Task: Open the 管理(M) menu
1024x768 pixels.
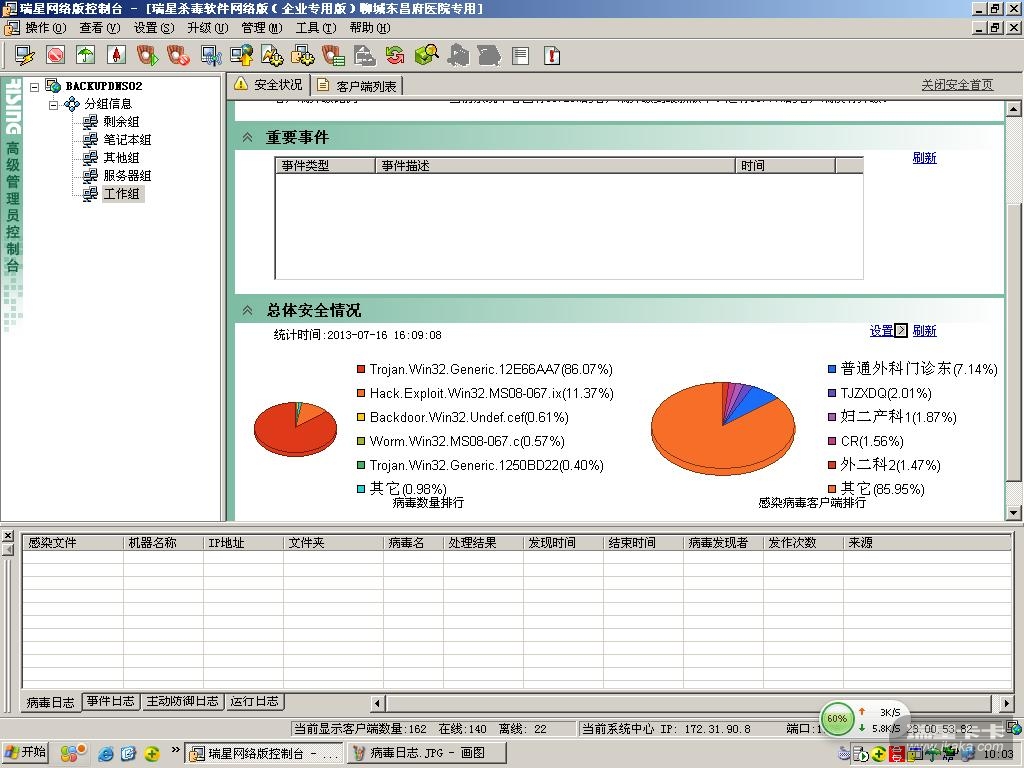Action: [262, 27]
